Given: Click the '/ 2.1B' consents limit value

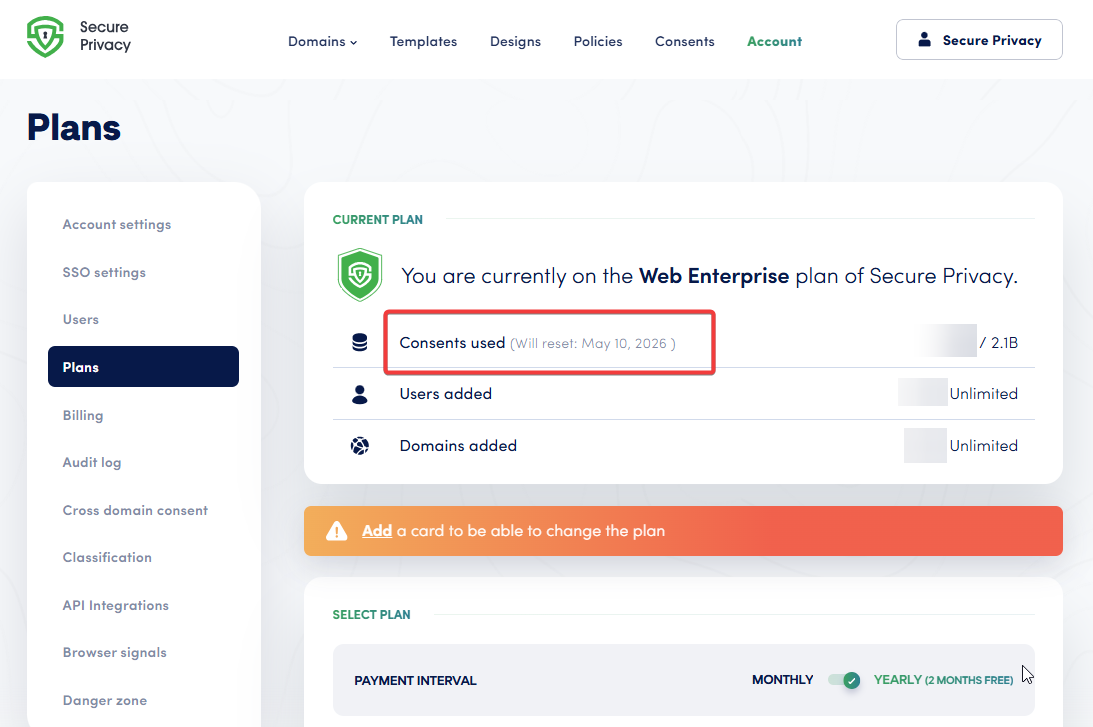Looking at the screenshot, I should click(x=998, y=343).
